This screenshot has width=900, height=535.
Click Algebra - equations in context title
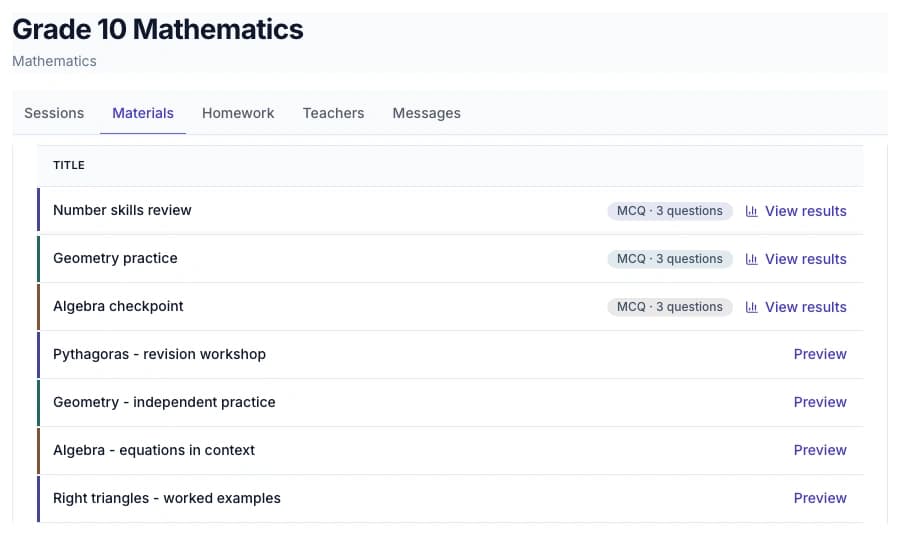pyautogui.click(x=154, y=450)
